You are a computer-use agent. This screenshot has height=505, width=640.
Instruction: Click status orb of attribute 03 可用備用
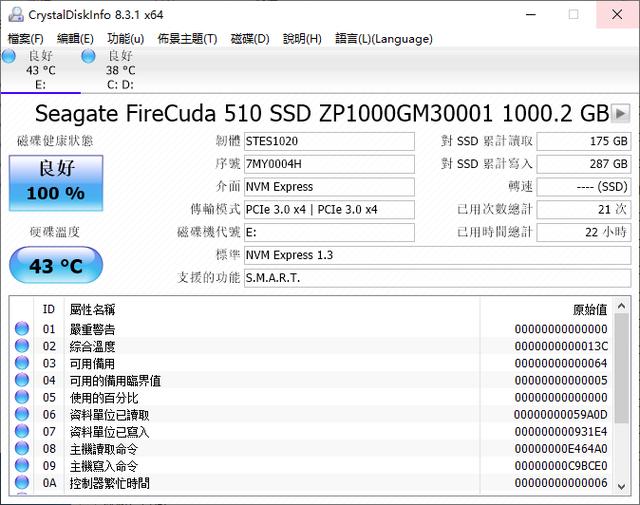22,363
